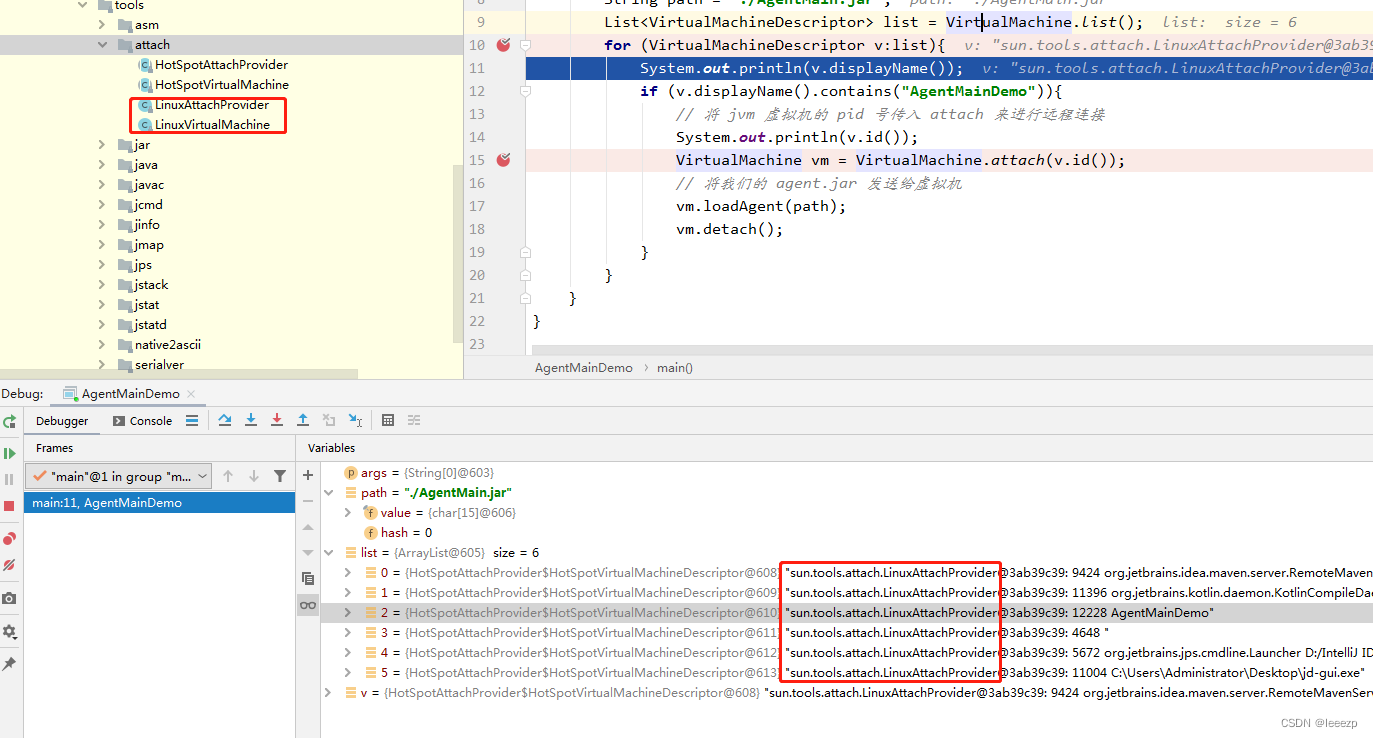Viewport: 1373px width, 738px height.
Task: Close the AgentMainDemo debug tab
Action: click(x=191, y=394)
